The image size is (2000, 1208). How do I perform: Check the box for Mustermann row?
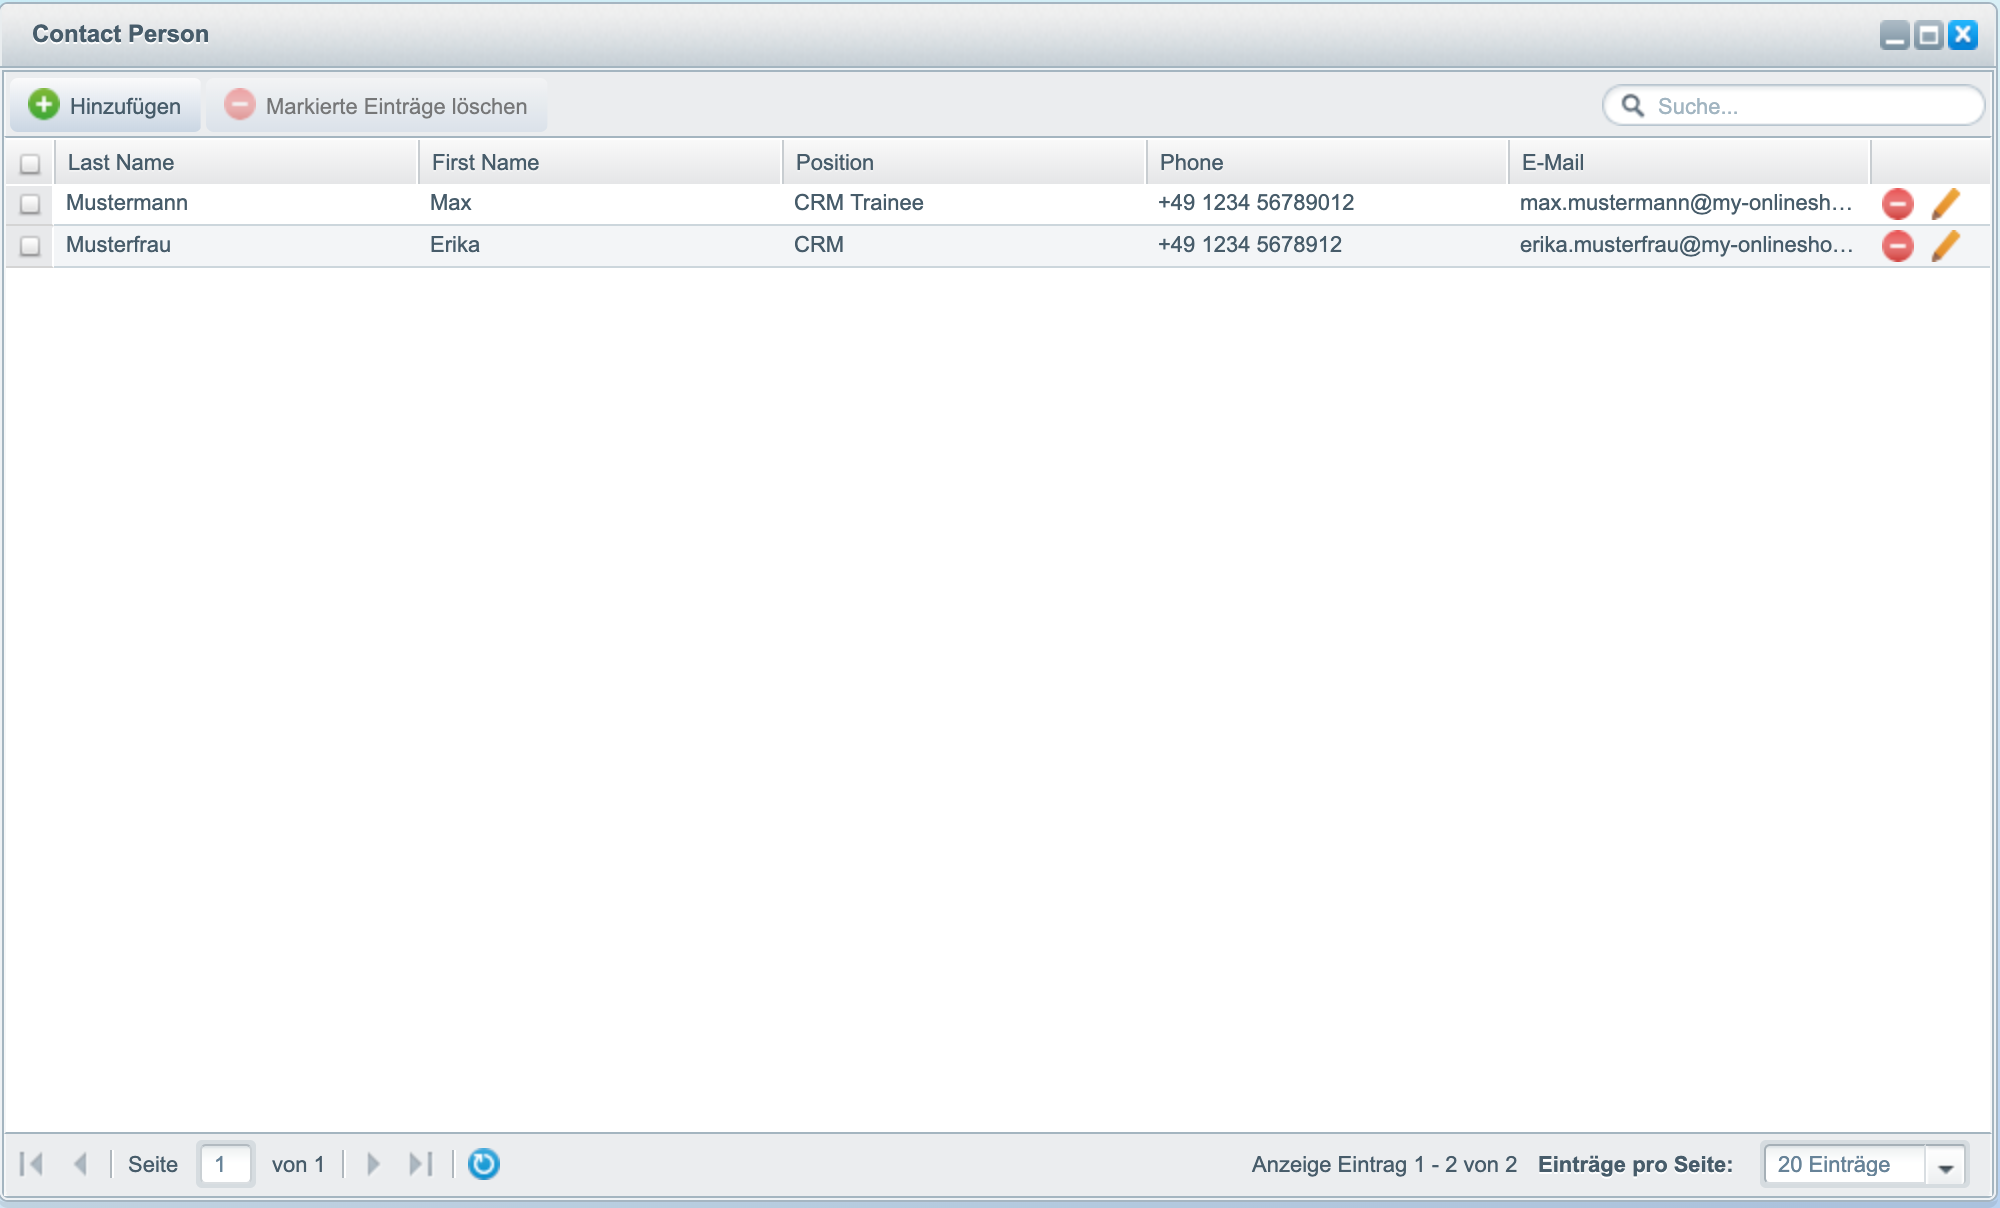(30, 204)
